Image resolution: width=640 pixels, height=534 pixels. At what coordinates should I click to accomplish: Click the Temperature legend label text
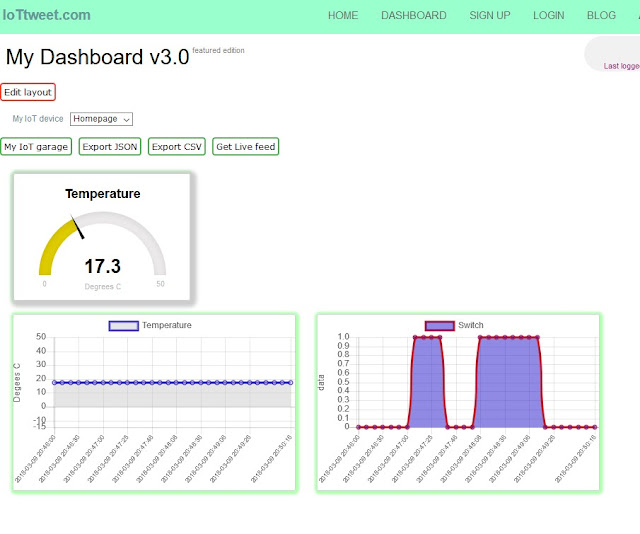pyautogui.click(x=167, y=325)
